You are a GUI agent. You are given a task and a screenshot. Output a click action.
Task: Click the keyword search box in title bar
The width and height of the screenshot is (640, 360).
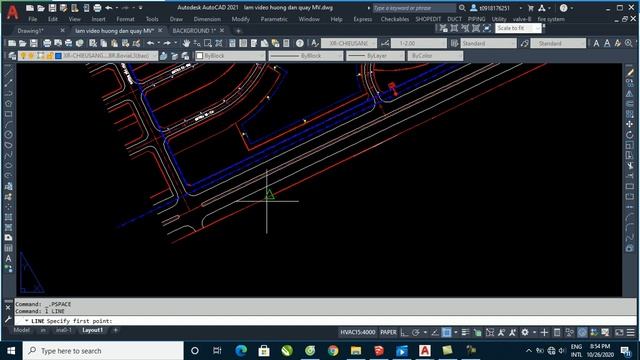[x=414, y=8]
